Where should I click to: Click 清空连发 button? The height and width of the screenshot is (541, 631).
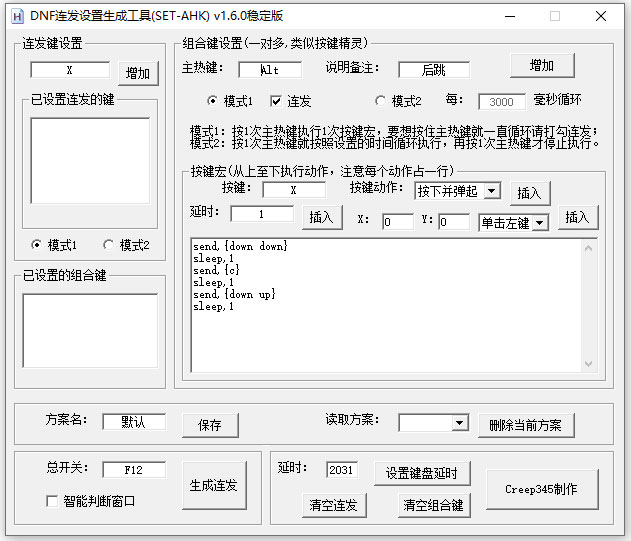click(x=334, y=505)
